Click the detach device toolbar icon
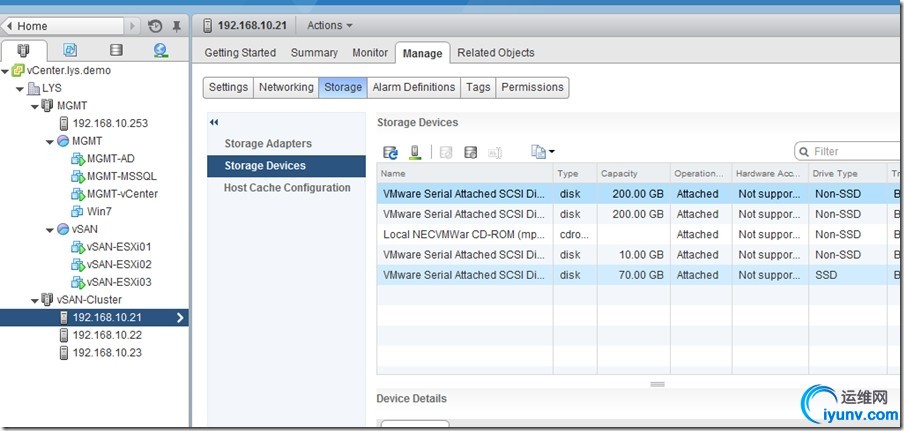Image resolution: width=904 pixels, height=431 pixels. point(446,152)
